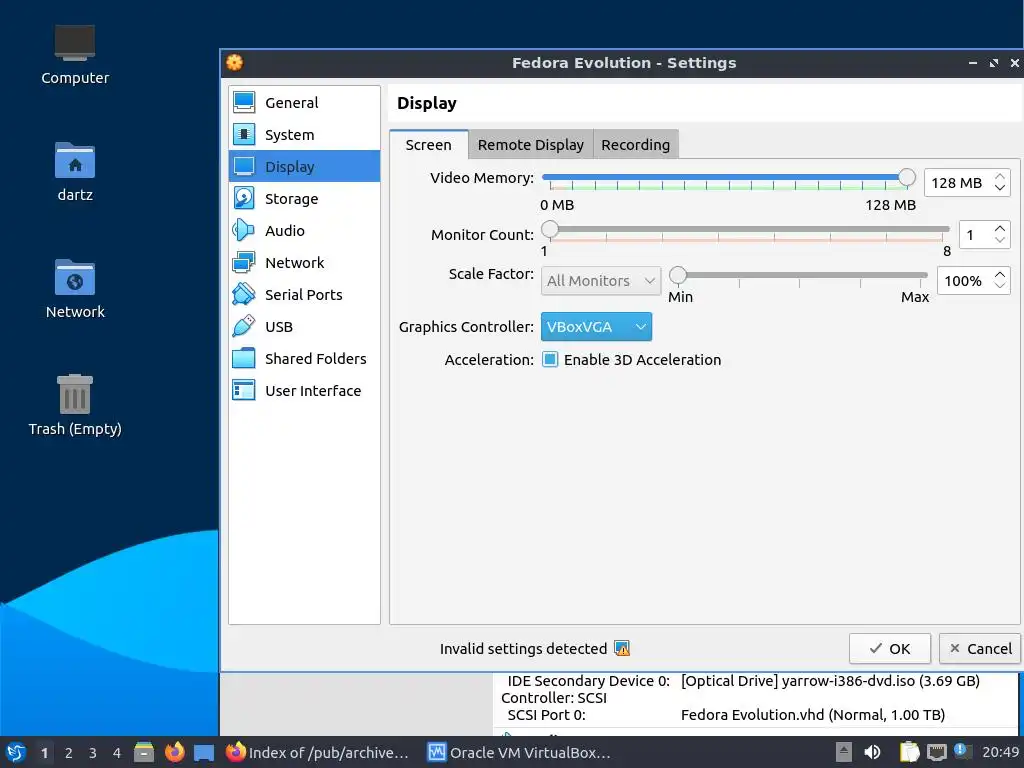Viewport: 1024px width, 768px height.
Task: Switch to workspace 3
Action: (93, 753)
